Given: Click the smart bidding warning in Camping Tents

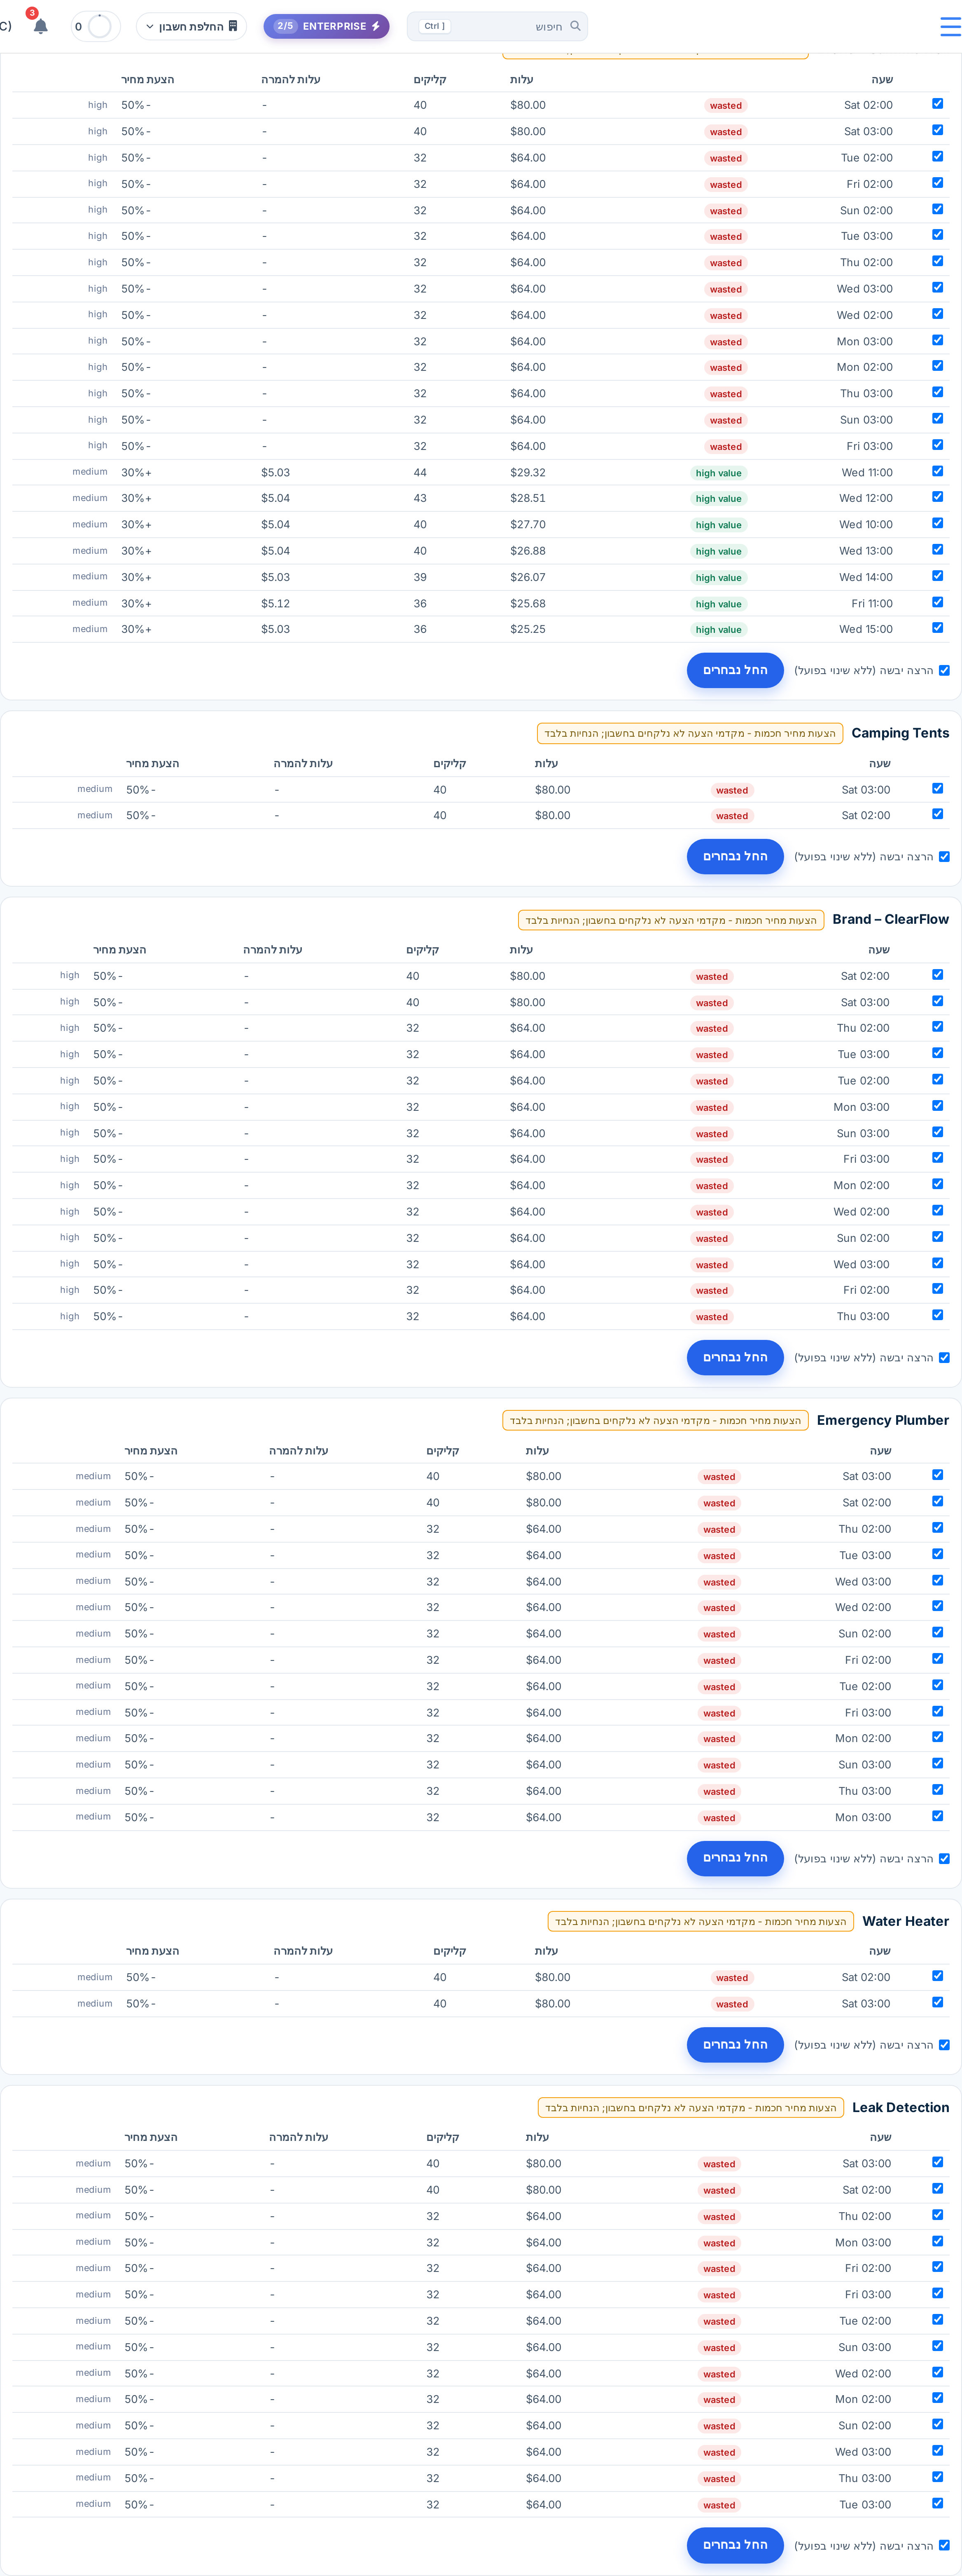Looking at the screenshot, I should (690, 734).
